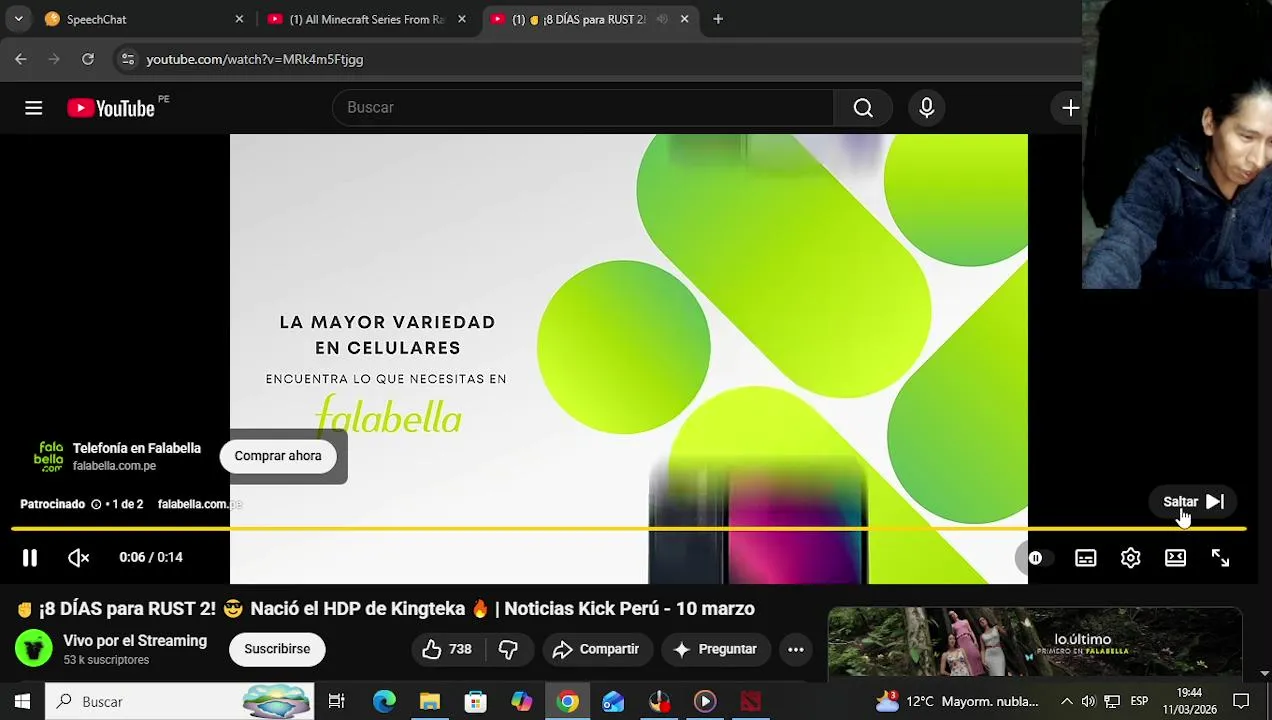Click the Preguntar button
This screenshot has width=1272, height=720.
715,649
